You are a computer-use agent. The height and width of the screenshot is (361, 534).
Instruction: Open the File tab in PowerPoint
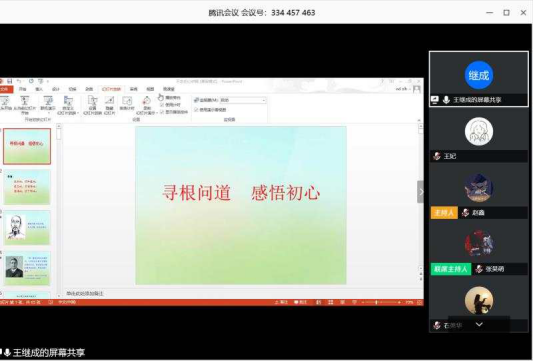pos(5,89)
